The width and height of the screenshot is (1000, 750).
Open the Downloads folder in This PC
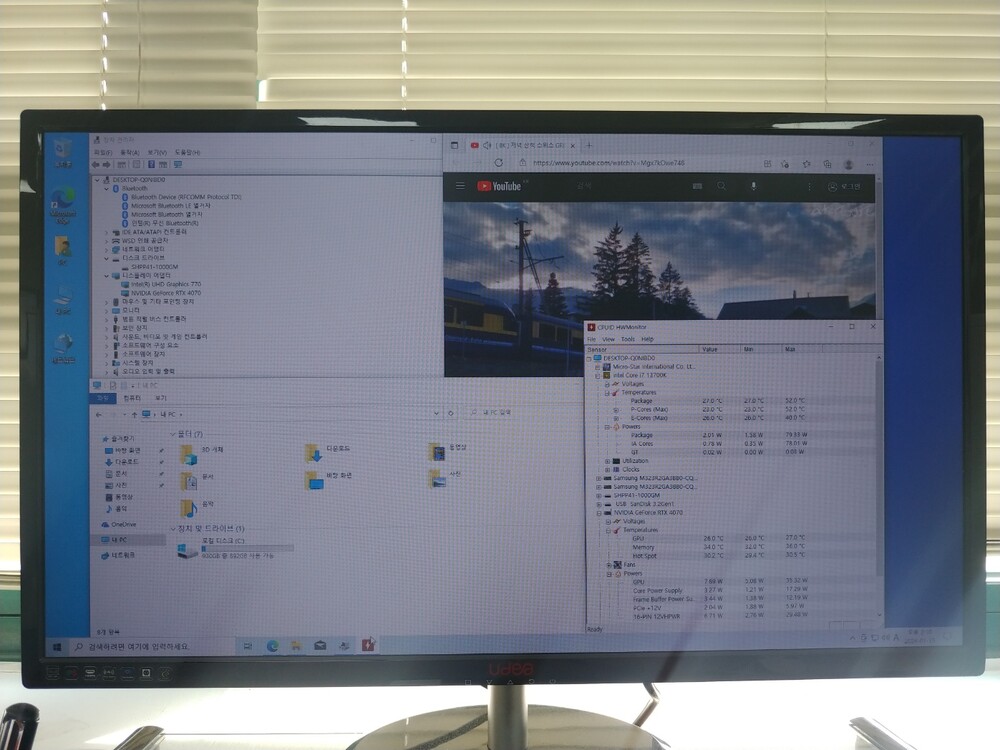click(x=329, y=453)
